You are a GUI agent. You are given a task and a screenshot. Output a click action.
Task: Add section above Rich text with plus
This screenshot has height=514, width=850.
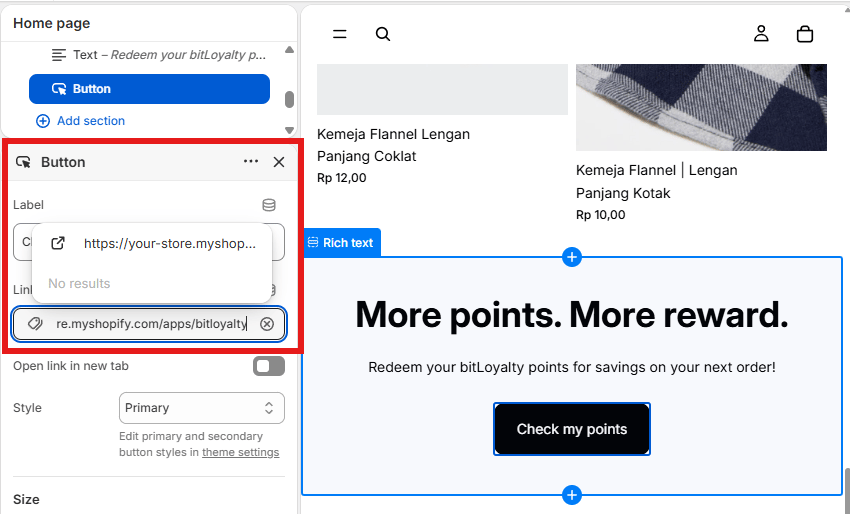click(x=572, y=257)
